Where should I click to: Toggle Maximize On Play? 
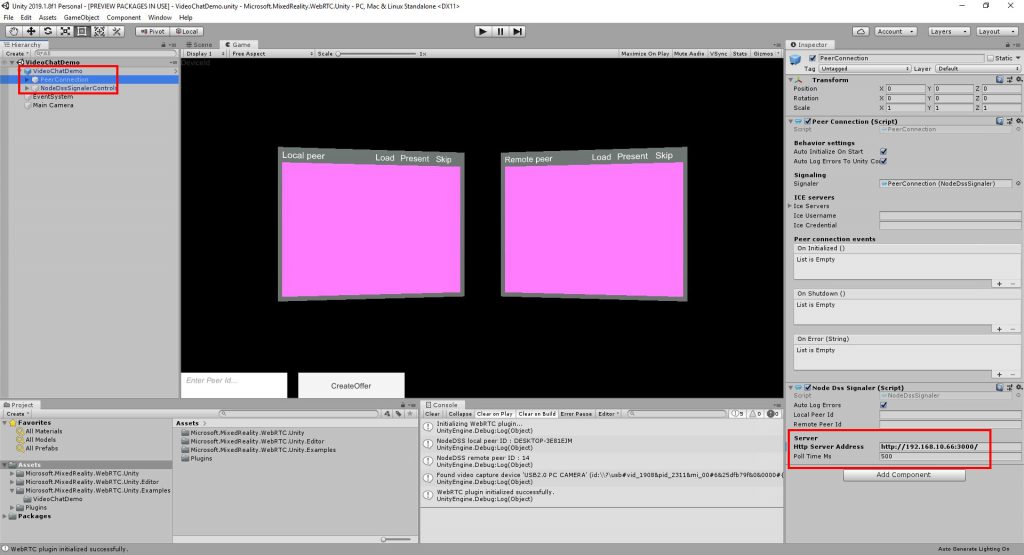(x=645, y=54)
